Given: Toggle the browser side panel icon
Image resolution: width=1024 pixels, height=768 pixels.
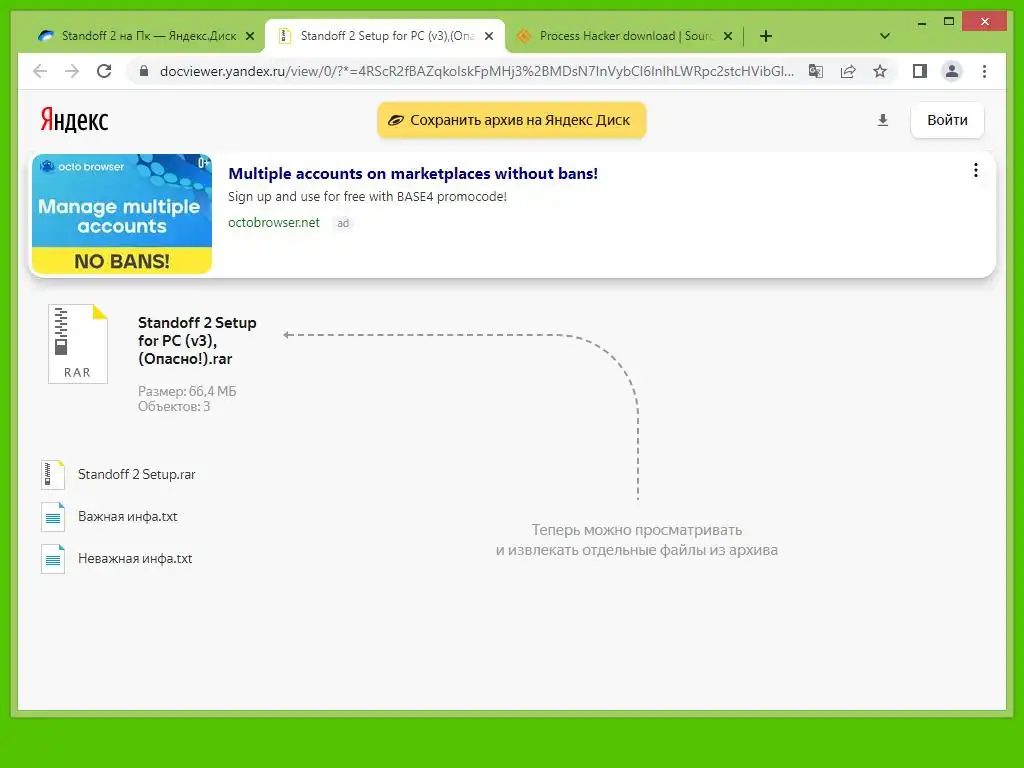Looking at the screenshot, I should tap(920, 71).
